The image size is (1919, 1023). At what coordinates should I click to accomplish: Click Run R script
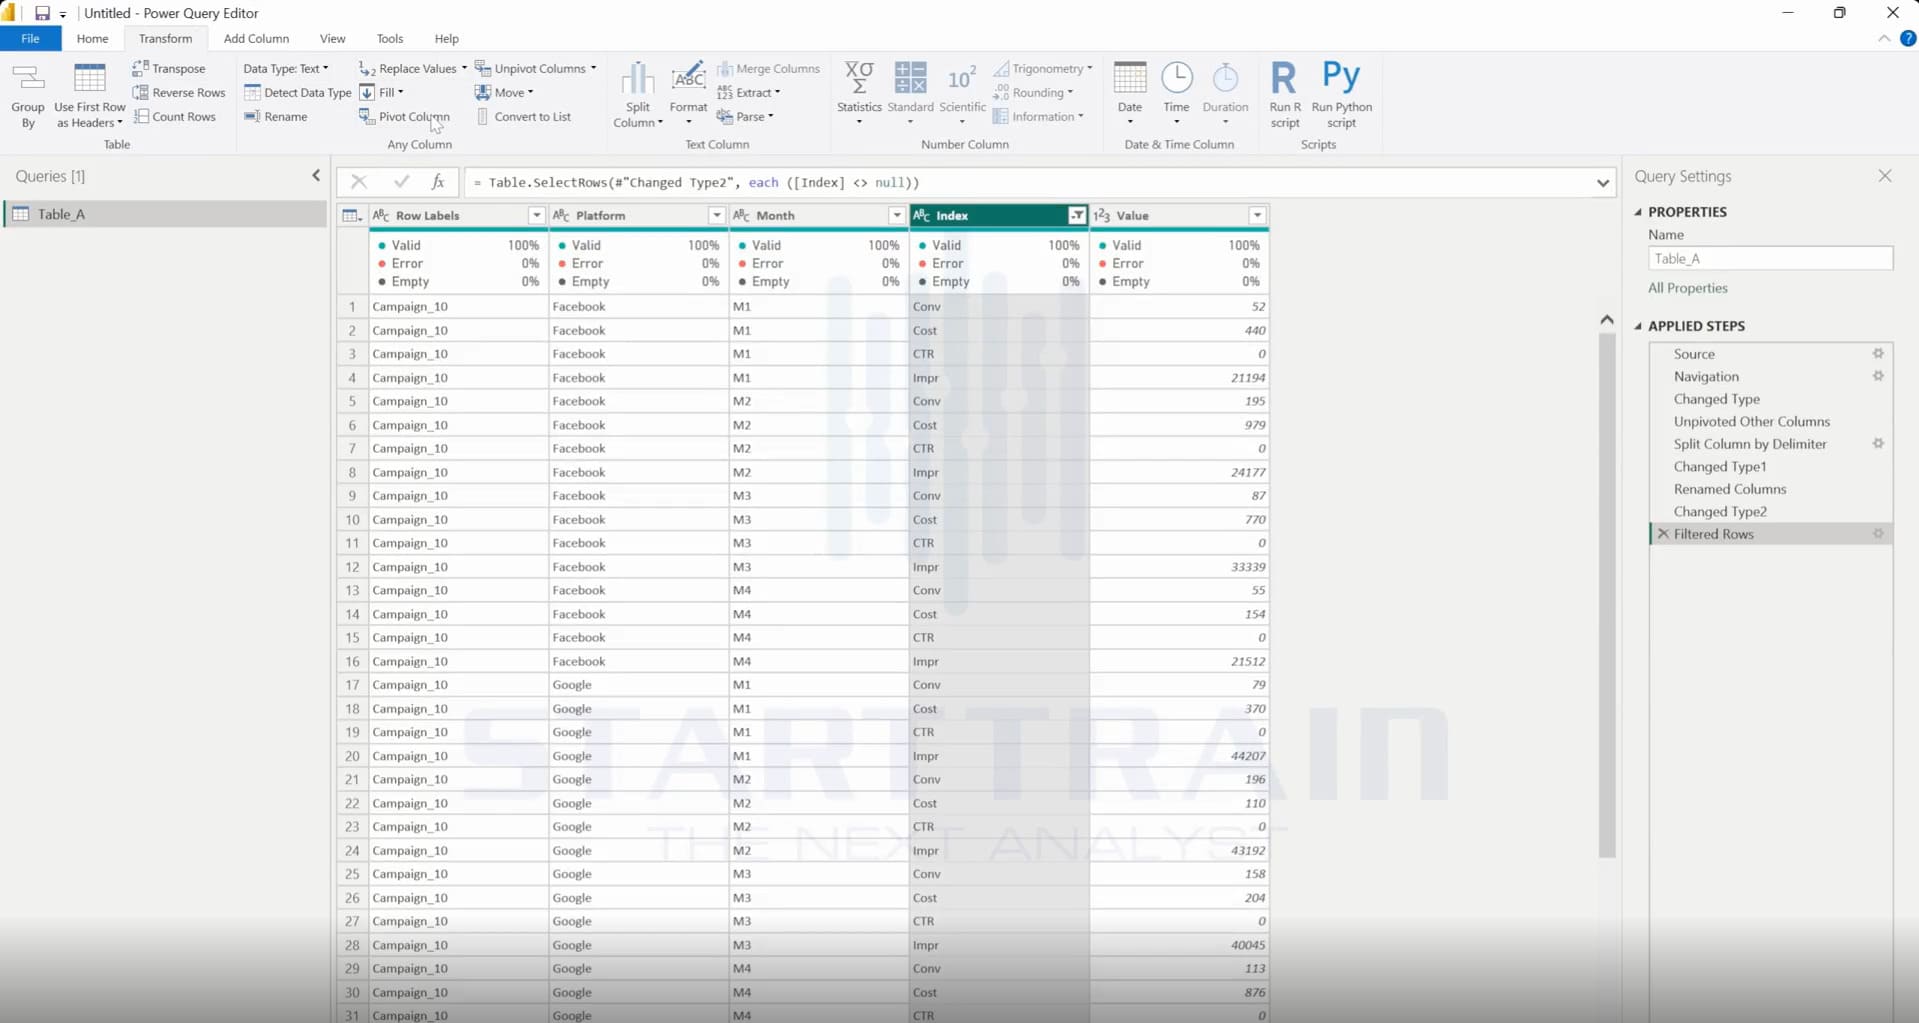tap(1285, 96)
